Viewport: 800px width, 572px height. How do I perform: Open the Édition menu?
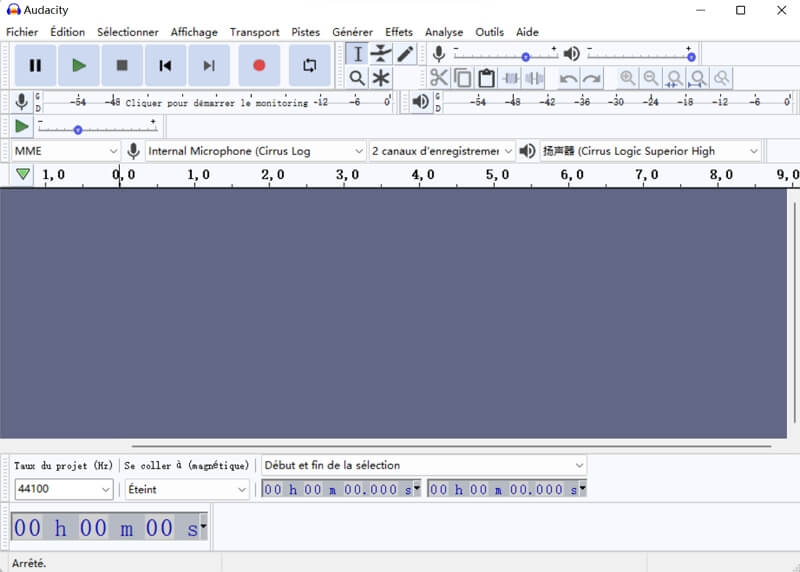coord(67,32)
